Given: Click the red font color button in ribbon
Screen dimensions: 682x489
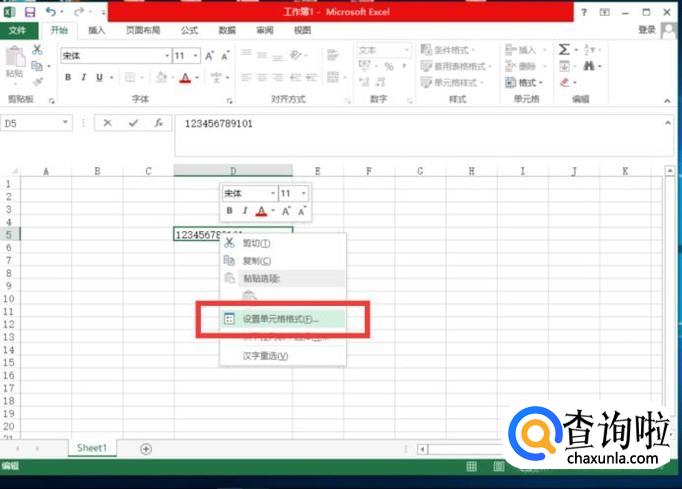Looking at the screenshot, I should (184, 77).
